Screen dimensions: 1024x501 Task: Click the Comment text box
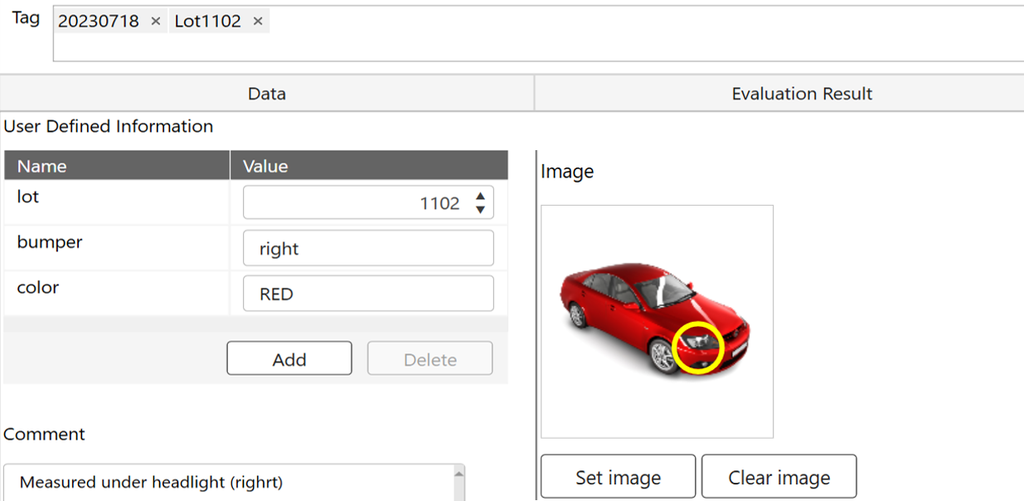(x=230, y=482)
